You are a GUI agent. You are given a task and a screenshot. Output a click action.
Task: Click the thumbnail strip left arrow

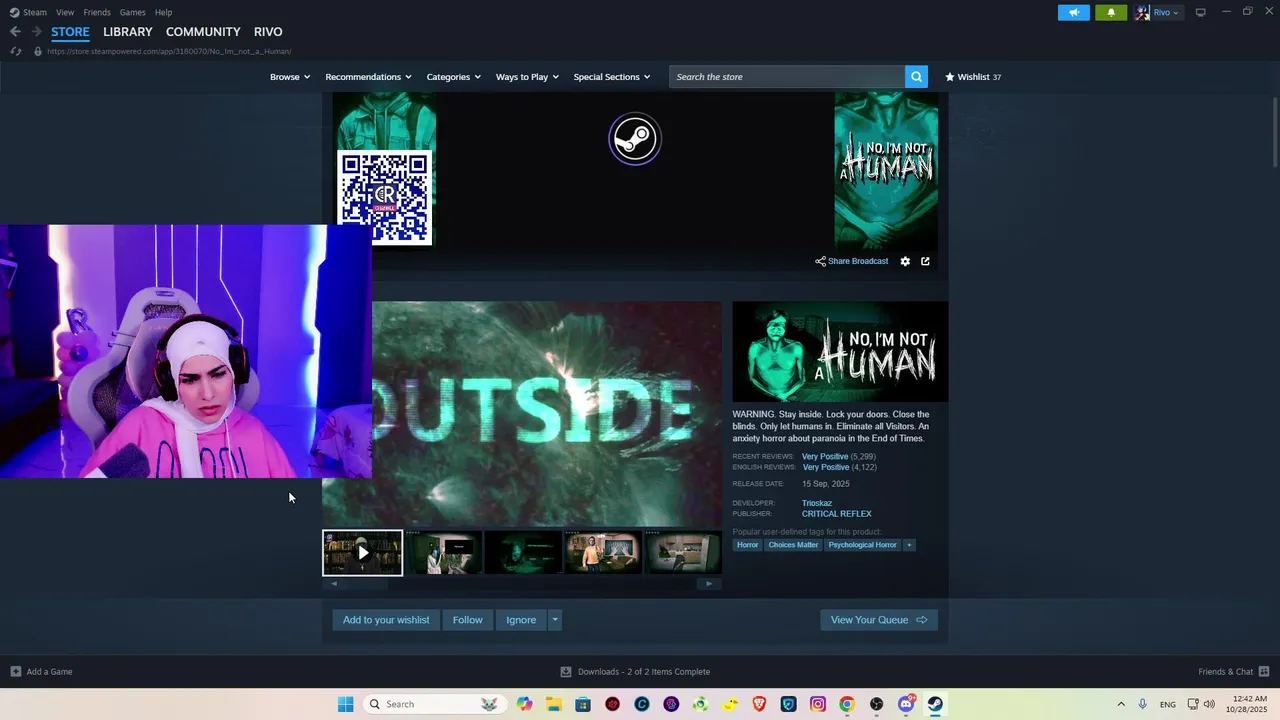334,584
